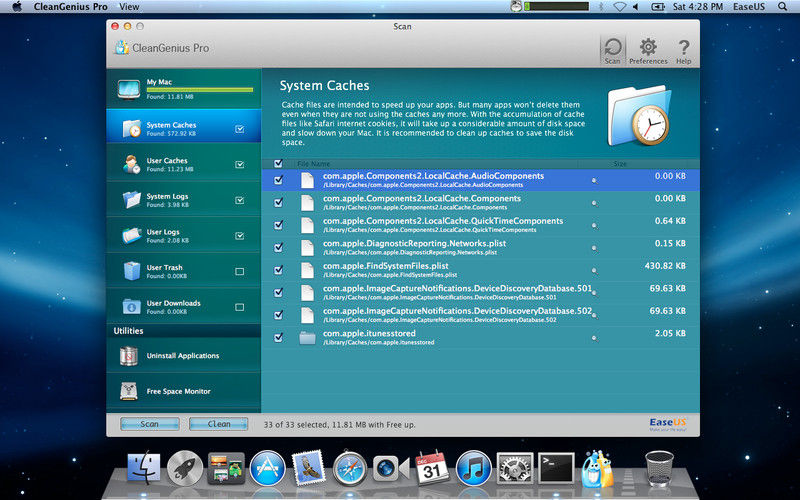Open User Downloads category
The height and width of the screenshot is (500, 800).
pyautogui.click(x=184, y=307)
